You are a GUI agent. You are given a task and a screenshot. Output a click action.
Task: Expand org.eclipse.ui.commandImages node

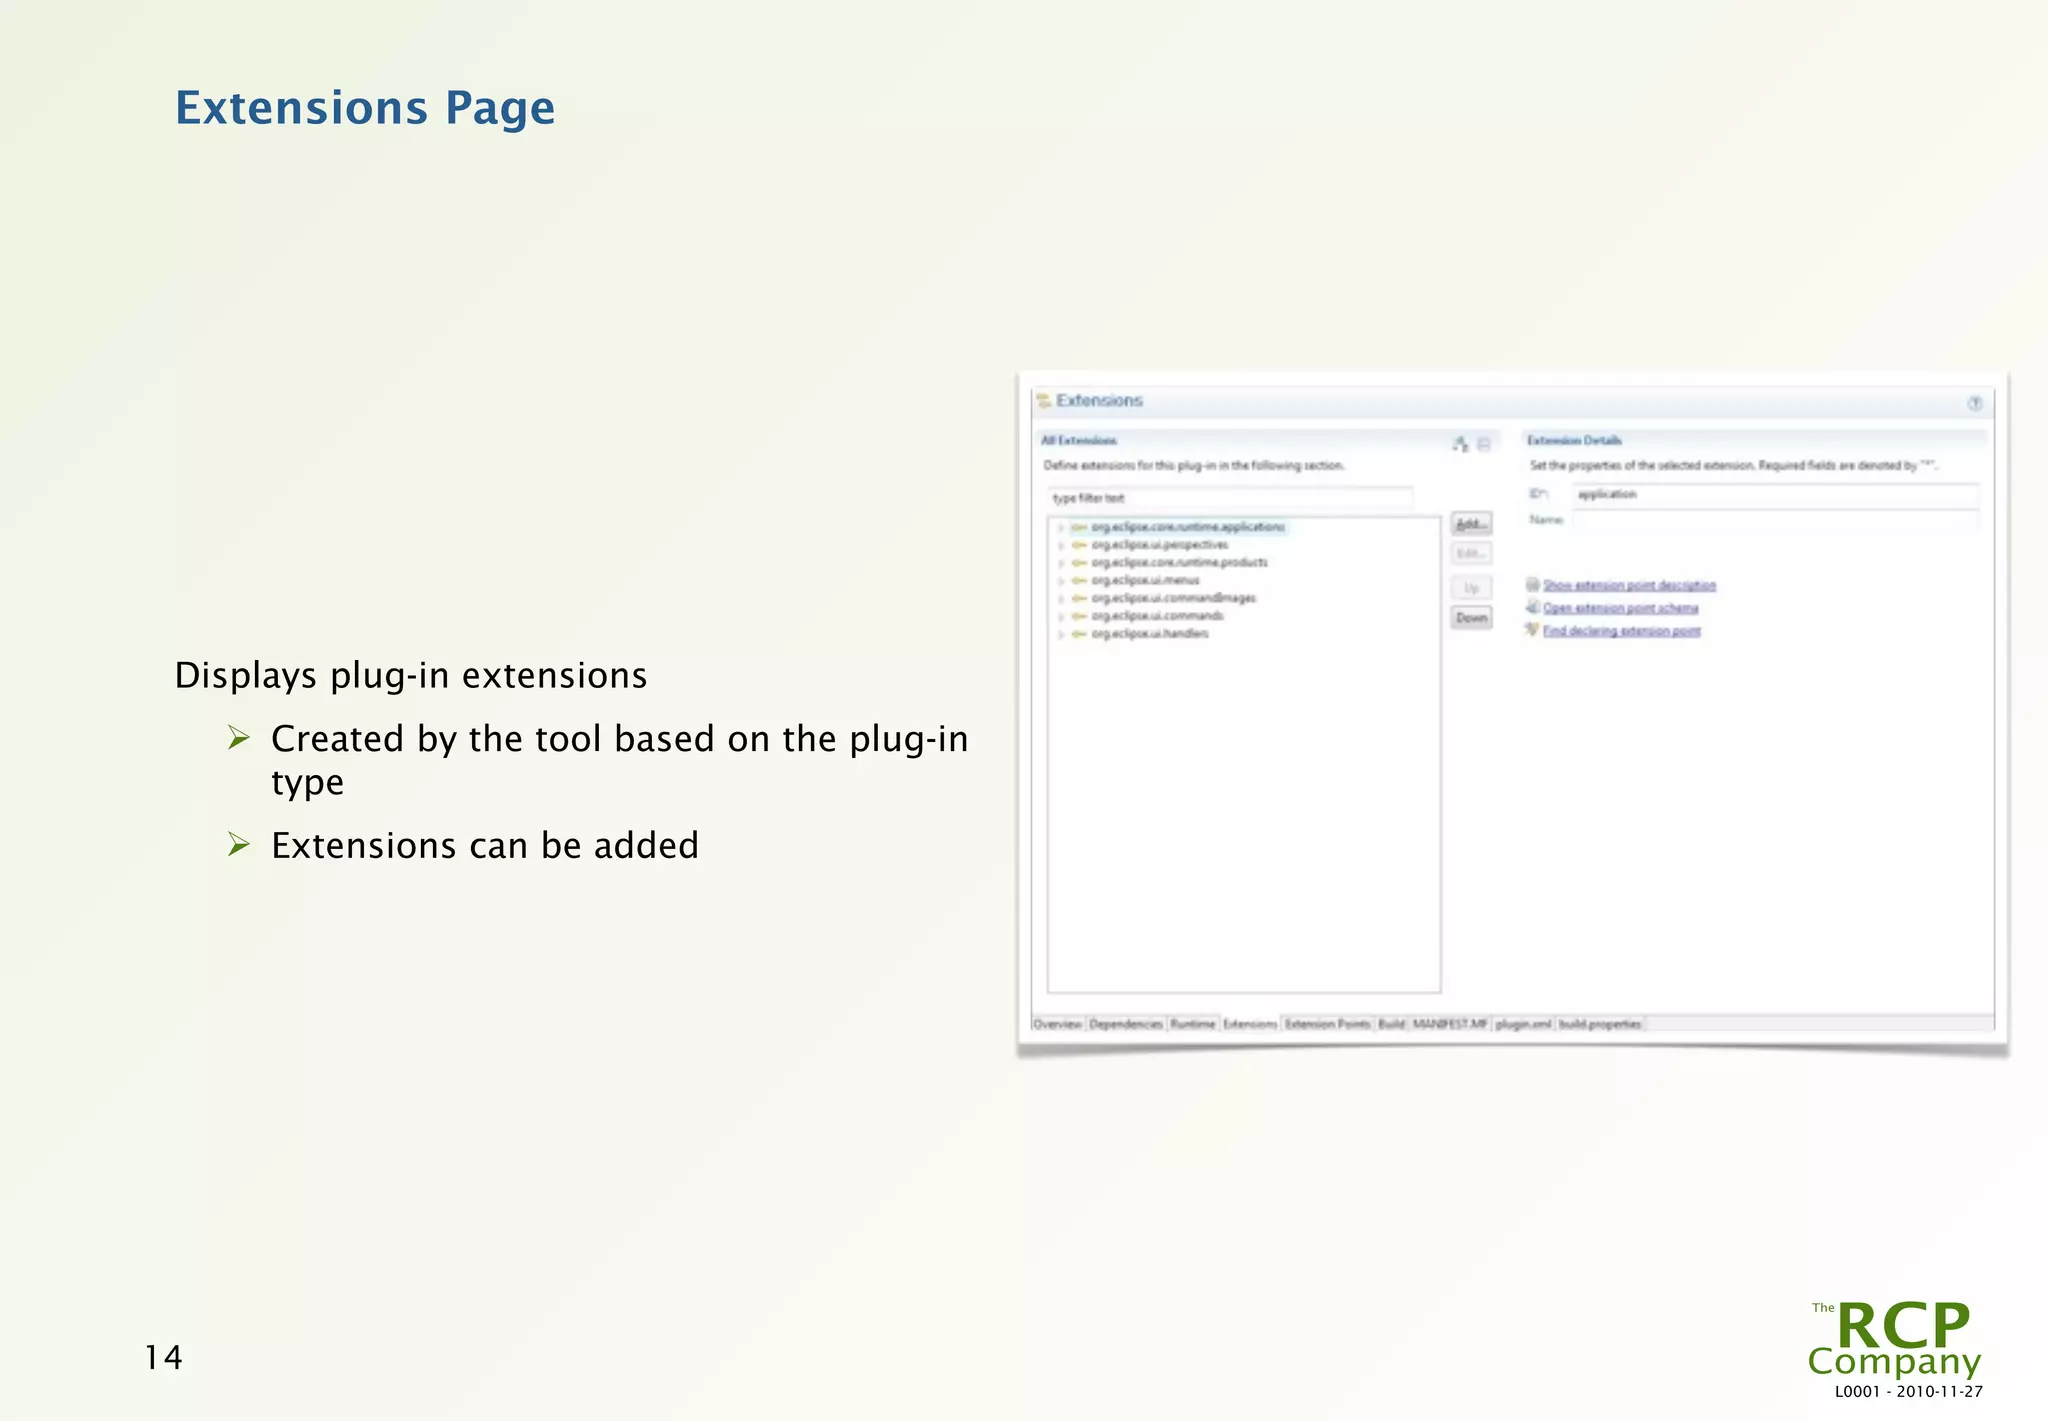coord(1061,598)
